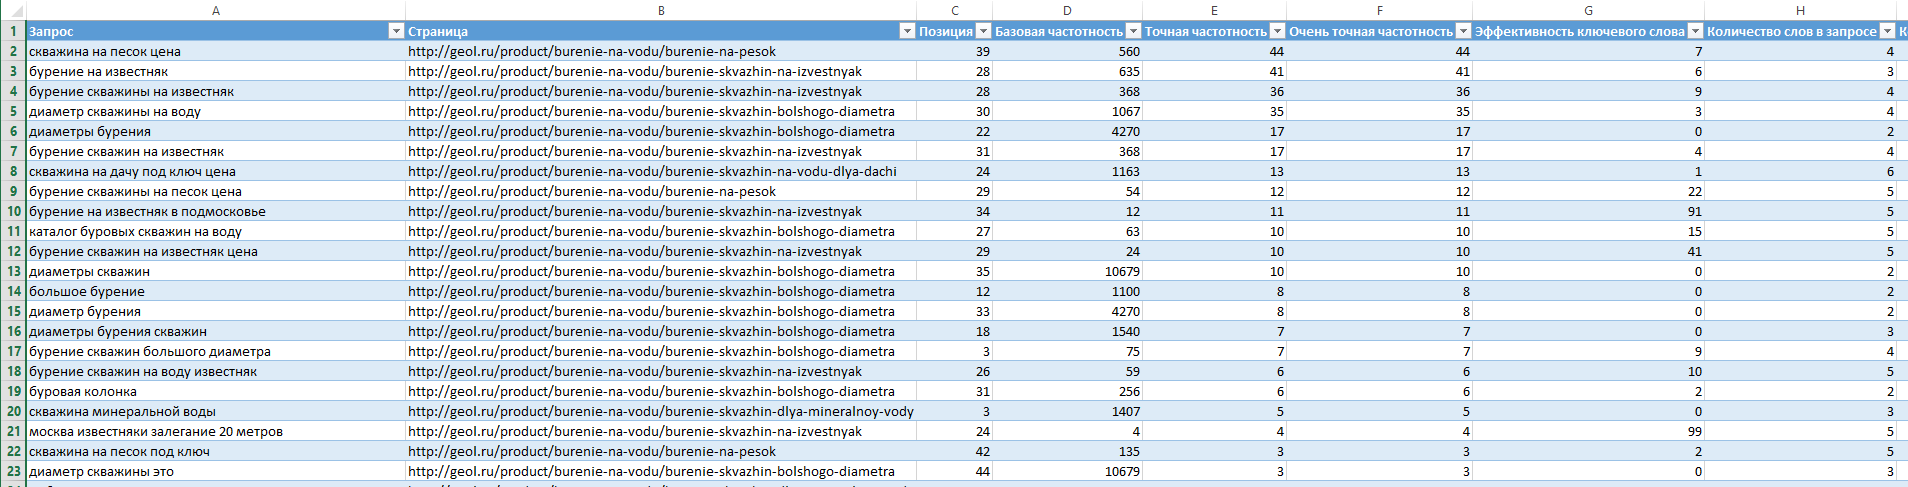Click the dlya-mineralnoy-vody URL in row 20
Screen dimensions: 1908x487
pyautogui.click(x=660, y=411)
